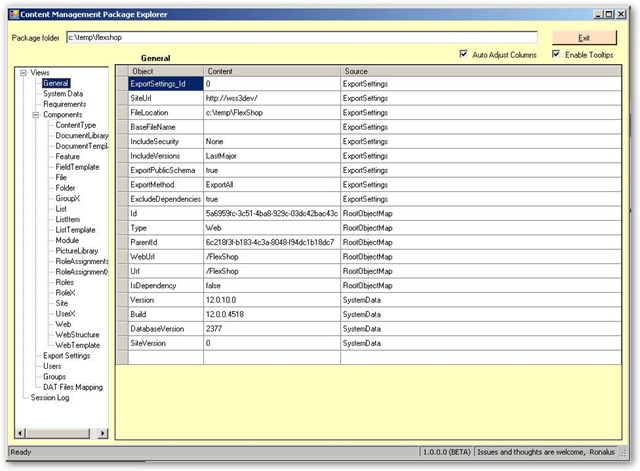Select the Web component node
Viewport: 640px width, 471px height.
click(63, 324)
